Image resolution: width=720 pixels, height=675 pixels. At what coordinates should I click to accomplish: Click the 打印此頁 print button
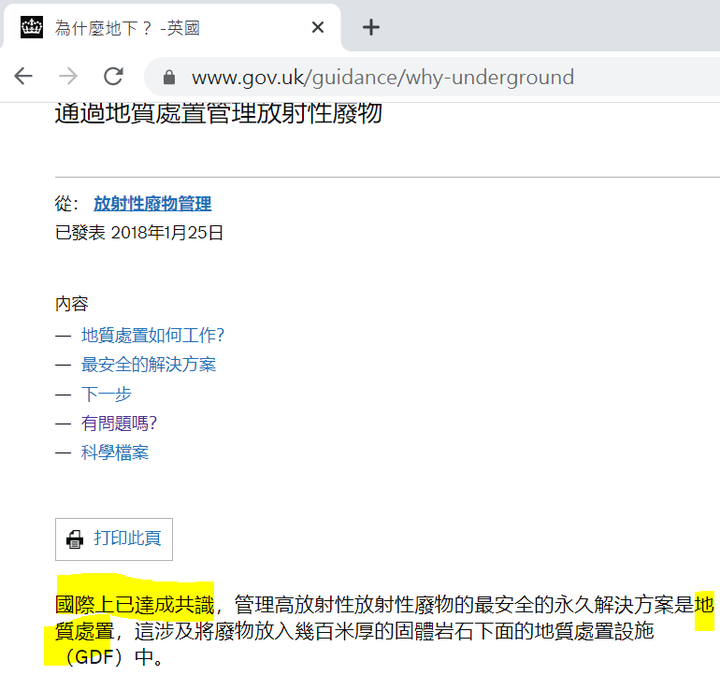click(114, 539)
